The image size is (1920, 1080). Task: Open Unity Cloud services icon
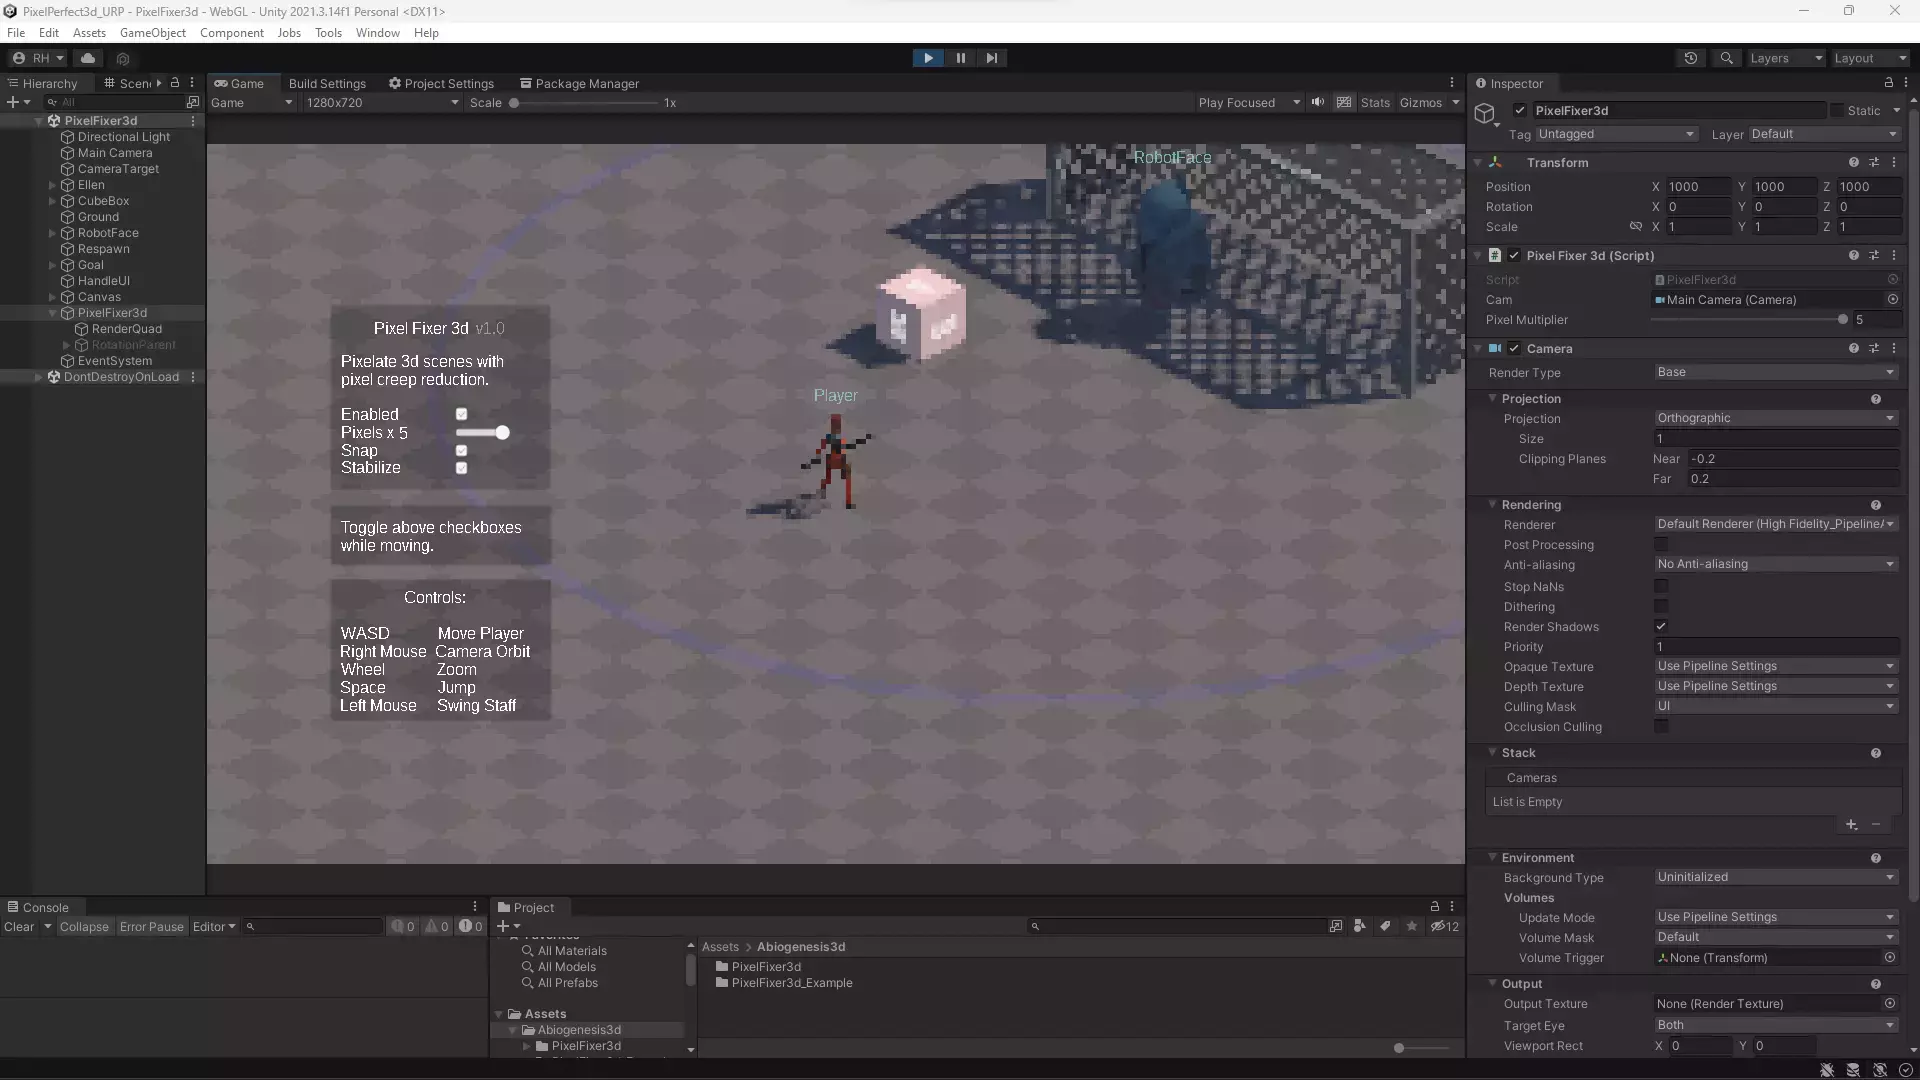tap(88, 58)
